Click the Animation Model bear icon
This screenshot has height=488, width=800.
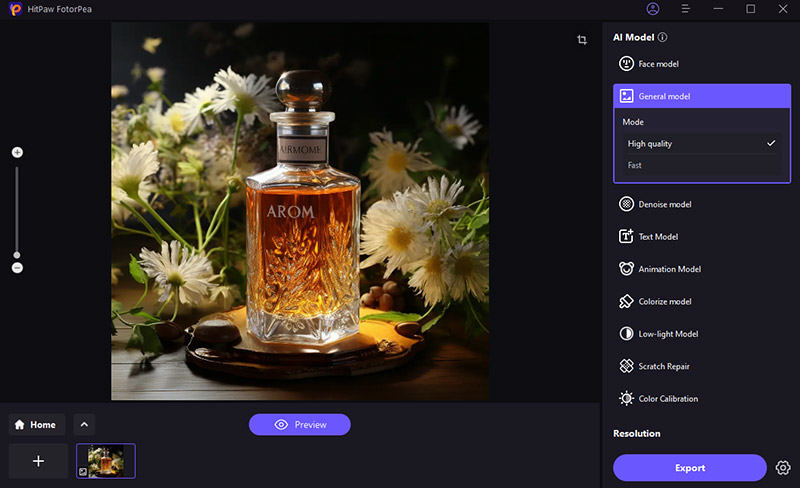coord(626,269)
